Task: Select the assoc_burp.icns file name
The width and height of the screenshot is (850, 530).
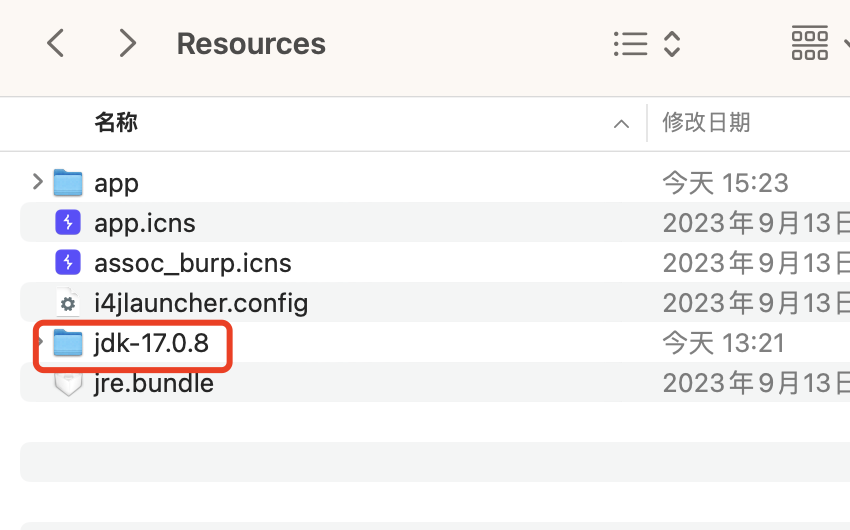Action: click(192, 263)
